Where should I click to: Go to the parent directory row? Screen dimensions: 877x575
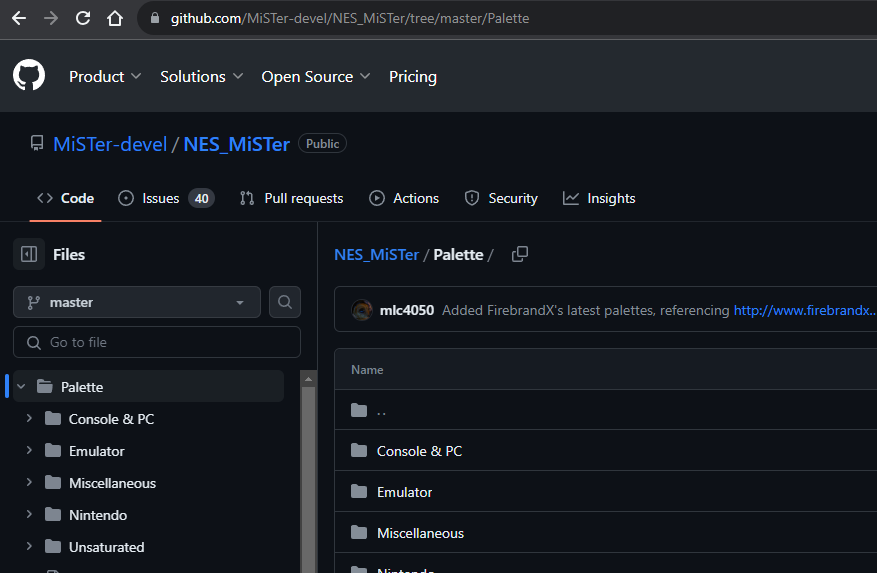coord(606,411)
